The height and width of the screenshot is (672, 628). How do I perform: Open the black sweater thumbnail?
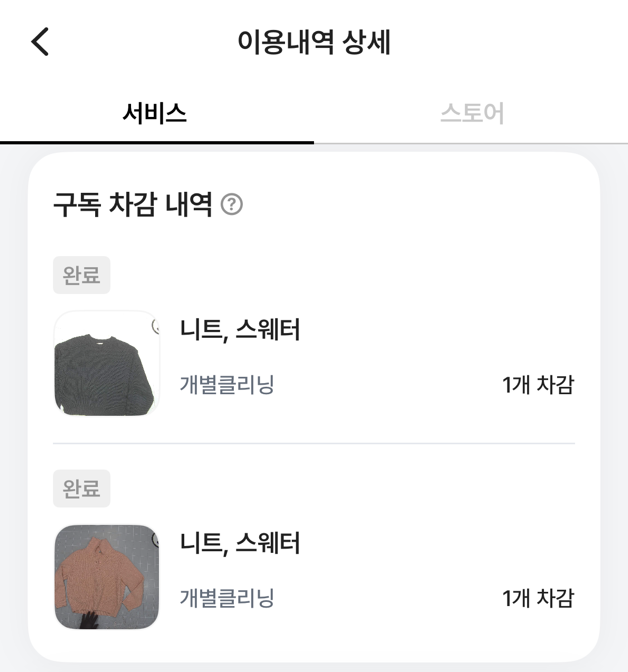pyautogui.click(x=105, y=363)
